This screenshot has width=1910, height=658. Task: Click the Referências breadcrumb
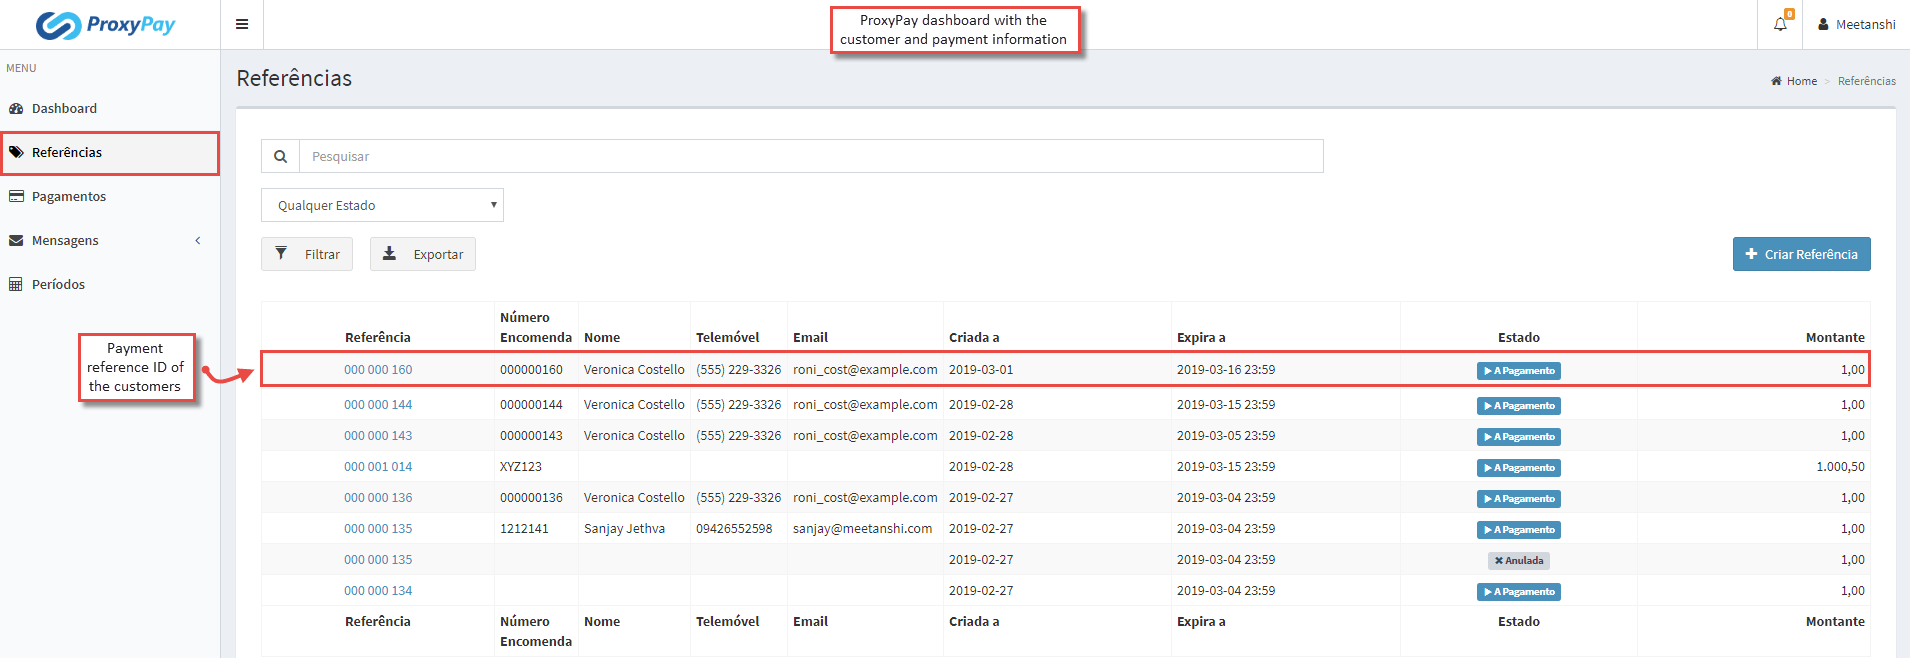coord(1866,81)
